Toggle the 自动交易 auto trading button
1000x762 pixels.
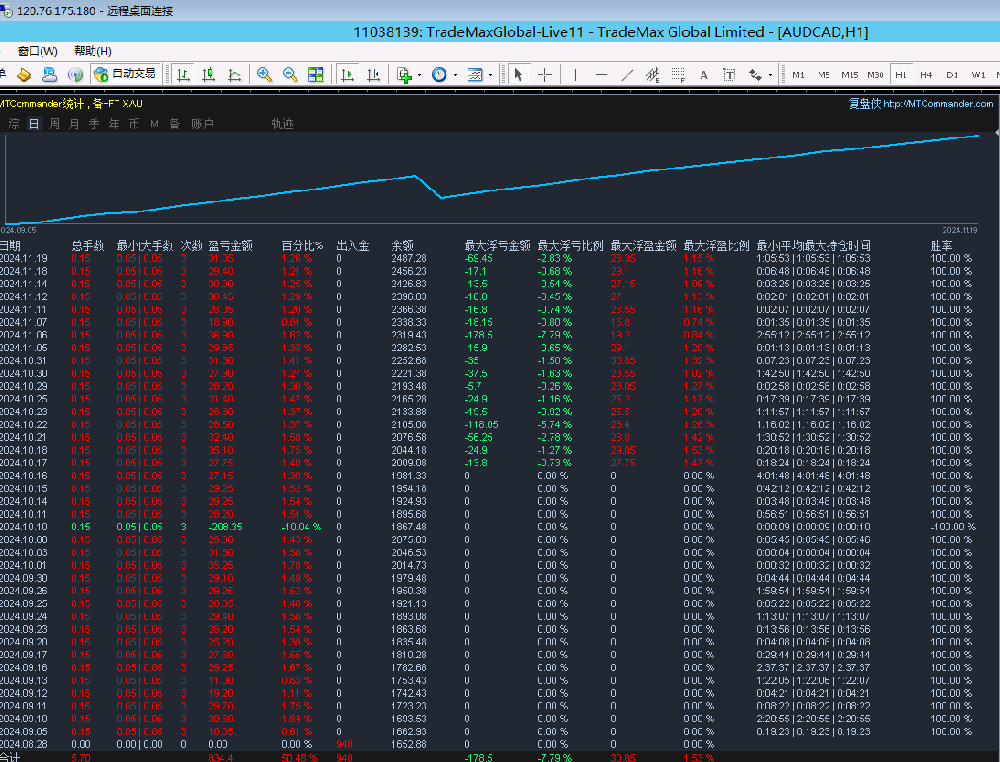coord(125,74)
